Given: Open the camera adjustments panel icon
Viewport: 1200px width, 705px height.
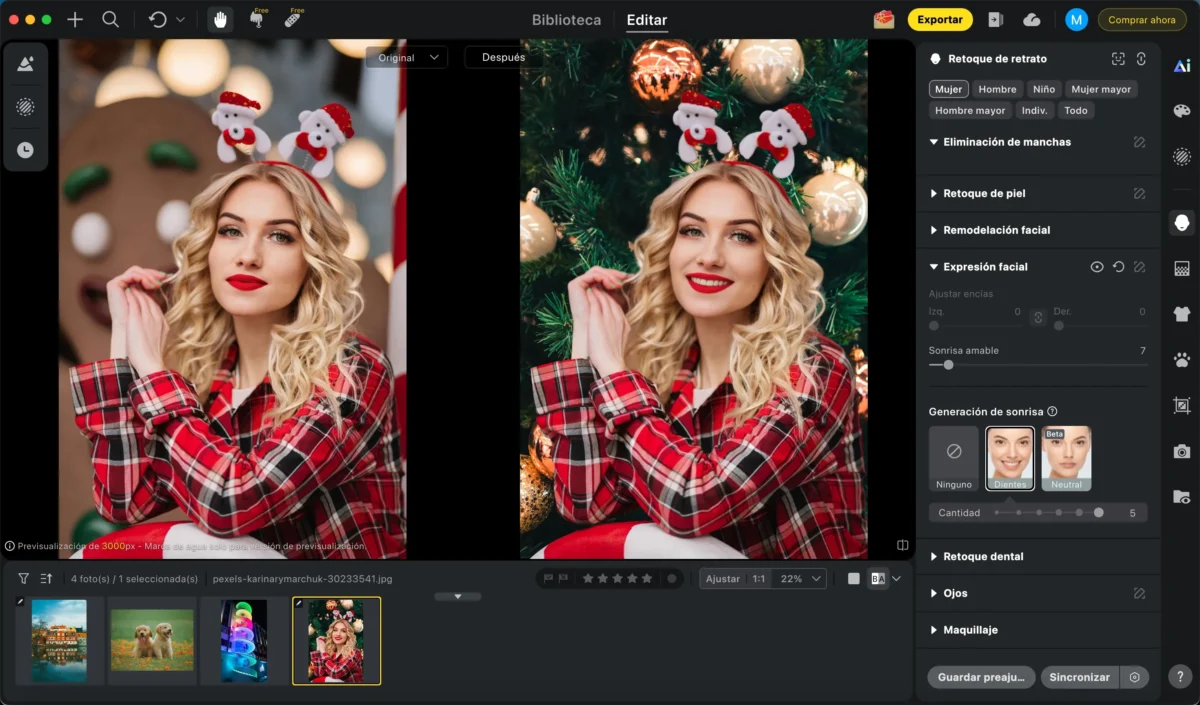Looking at the screenshot, I should (1181, 450).
